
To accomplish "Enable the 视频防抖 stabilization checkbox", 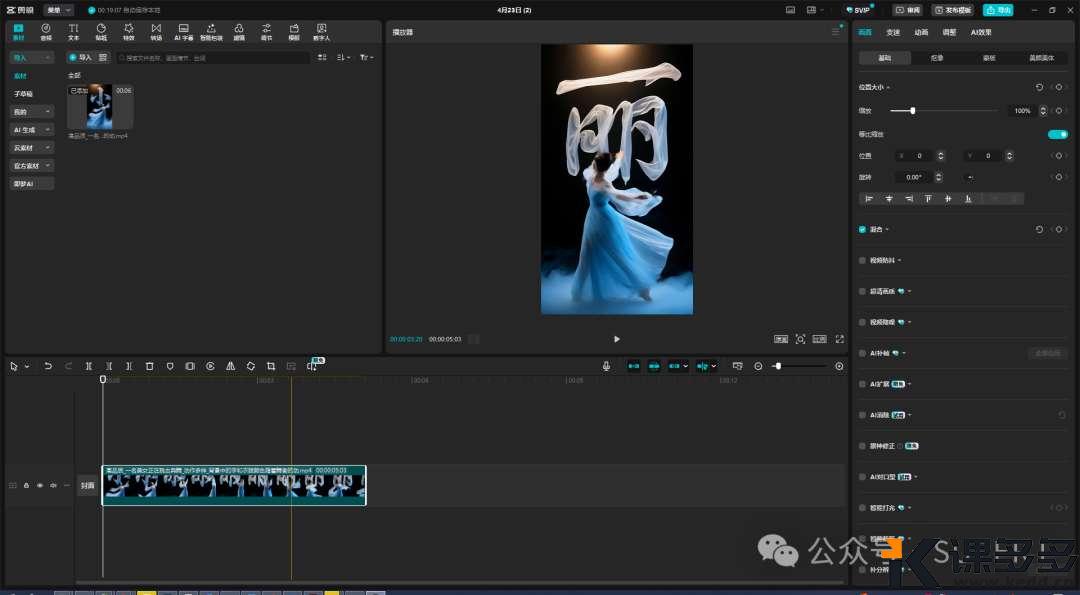I will [863, 260].
